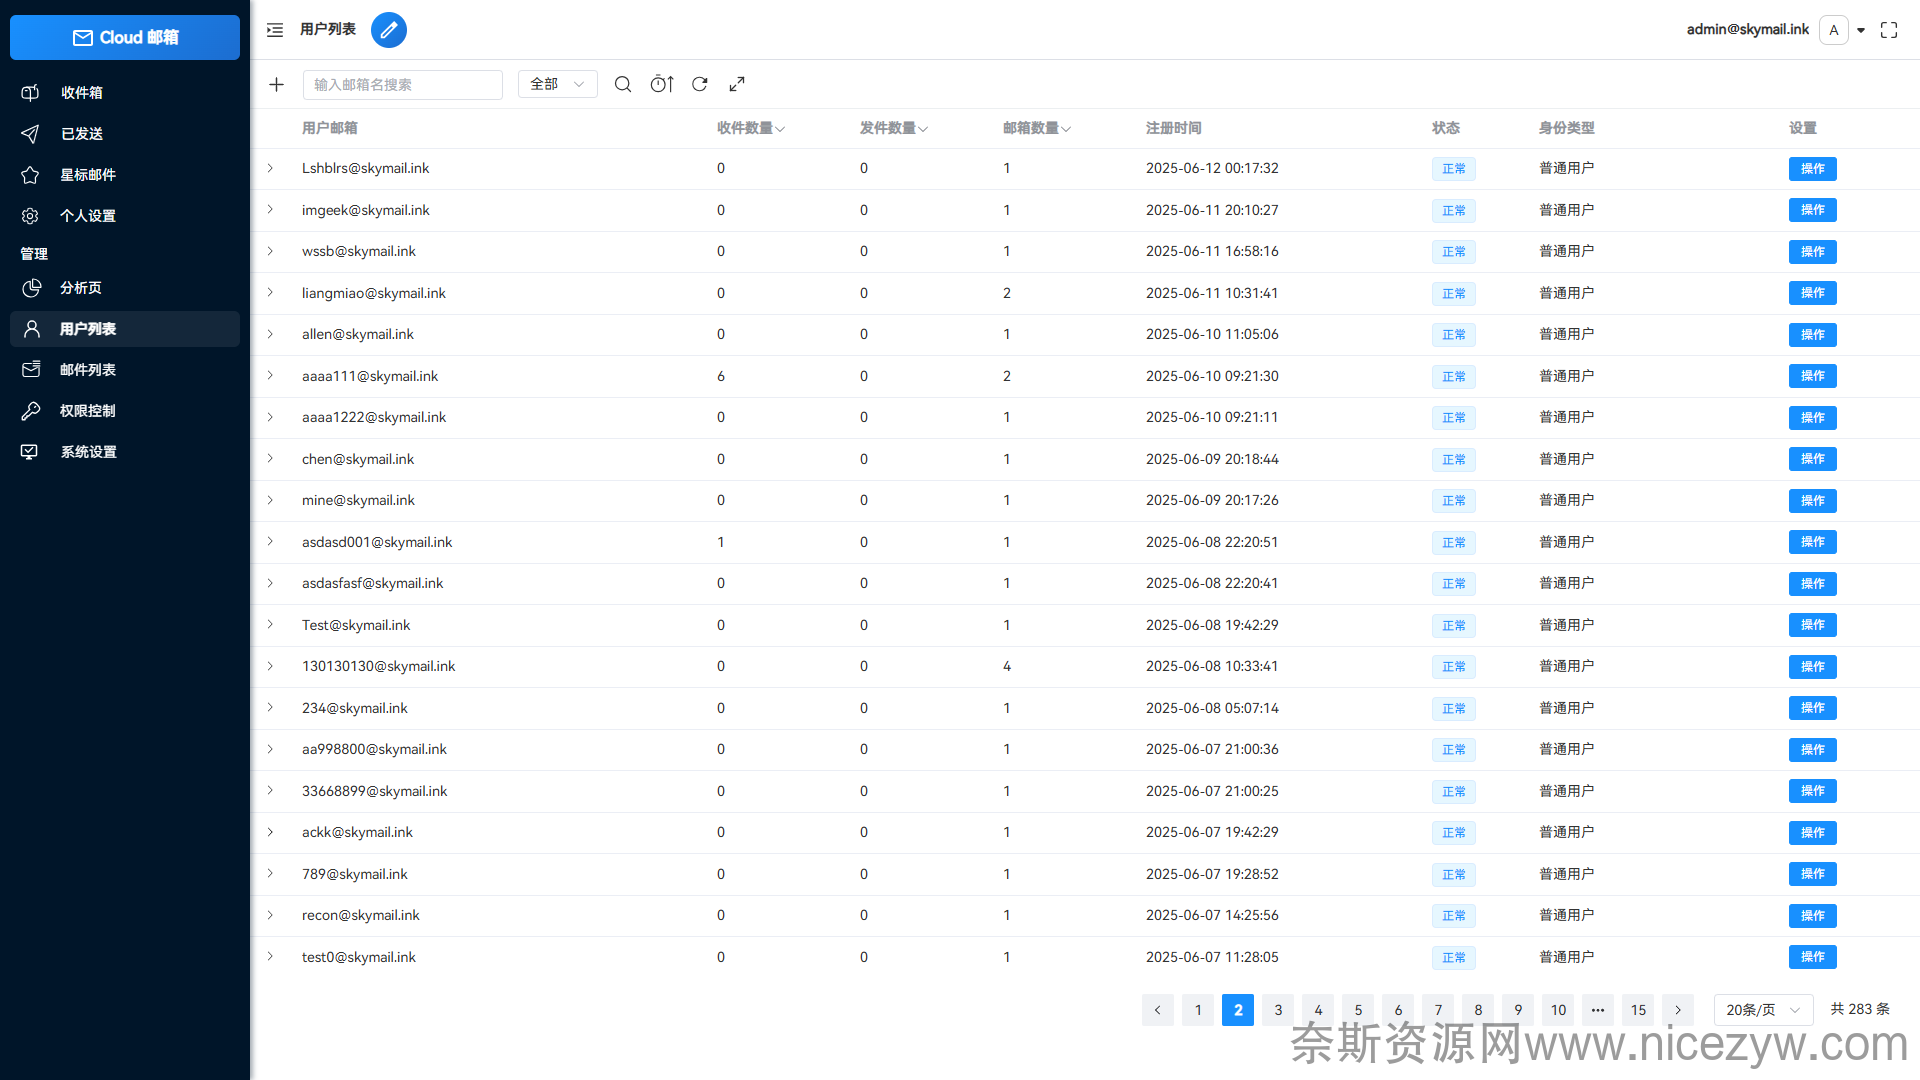Toggle fullscreen icon at top right
The image size is (1920, 1080).
(x=1888, y=30)
